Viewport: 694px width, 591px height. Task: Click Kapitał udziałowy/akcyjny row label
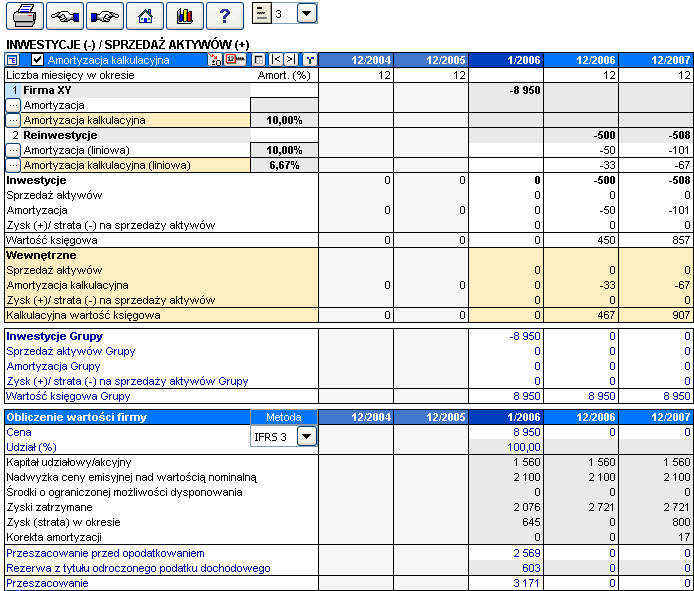tap(69, 463)
